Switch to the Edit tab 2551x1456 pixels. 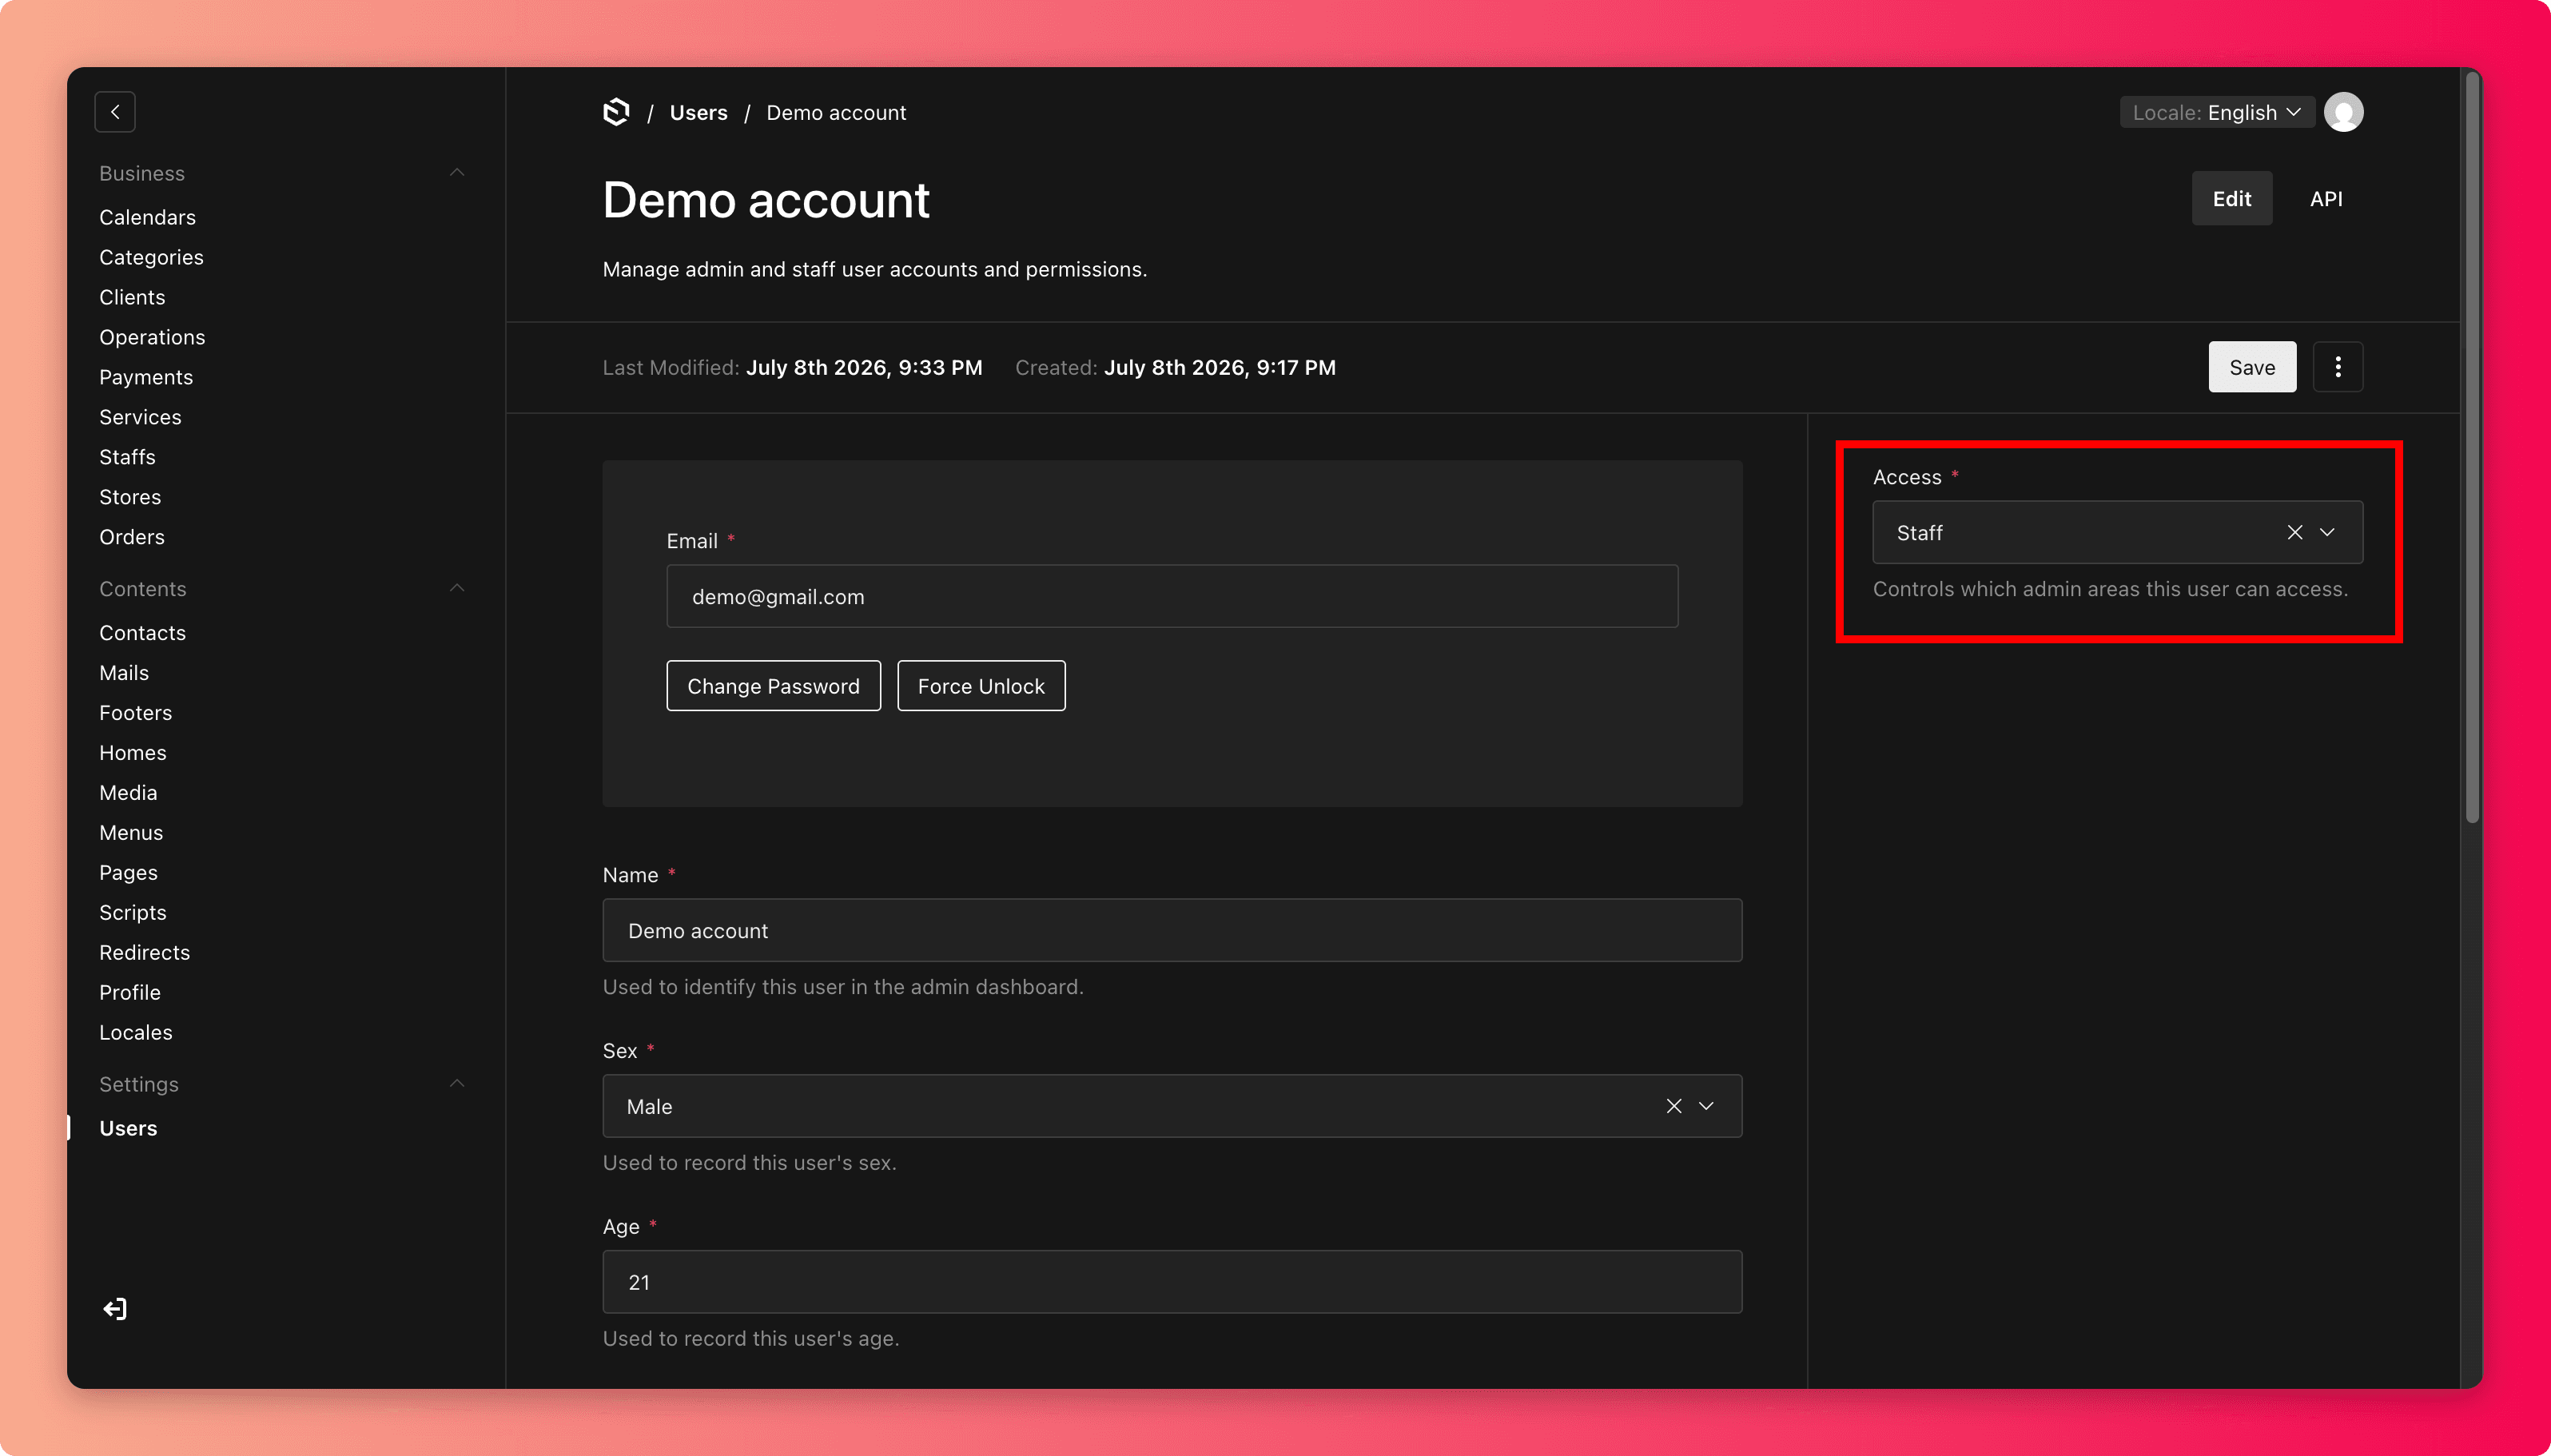2232,198
